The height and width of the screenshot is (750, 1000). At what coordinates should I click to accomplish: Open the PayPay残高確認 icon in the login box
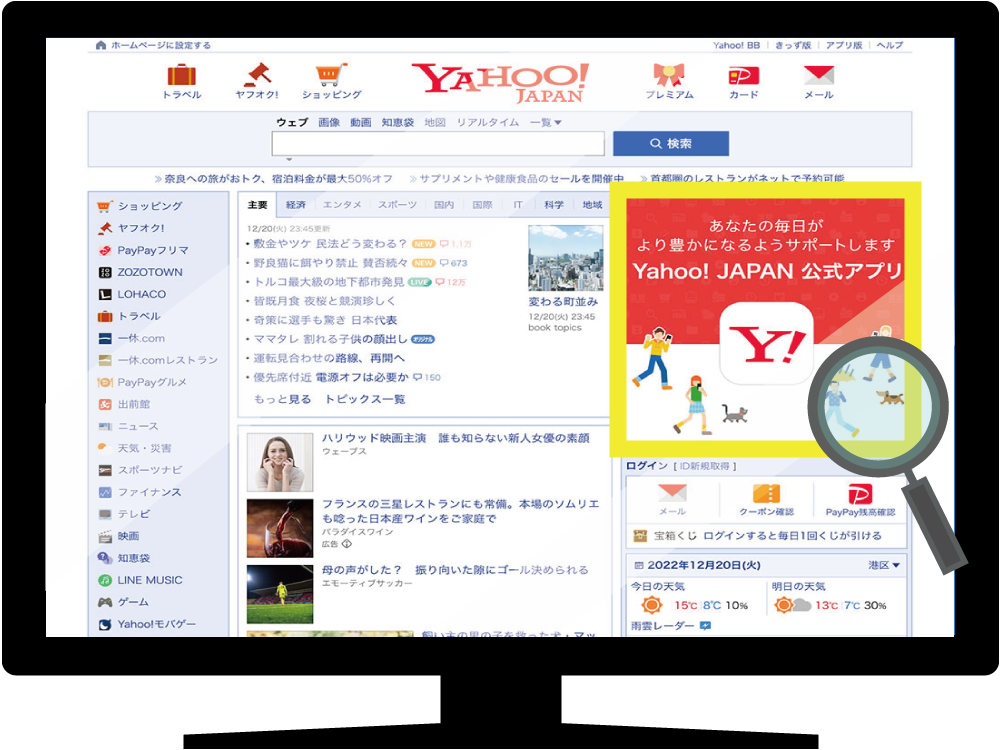point(860,494)
